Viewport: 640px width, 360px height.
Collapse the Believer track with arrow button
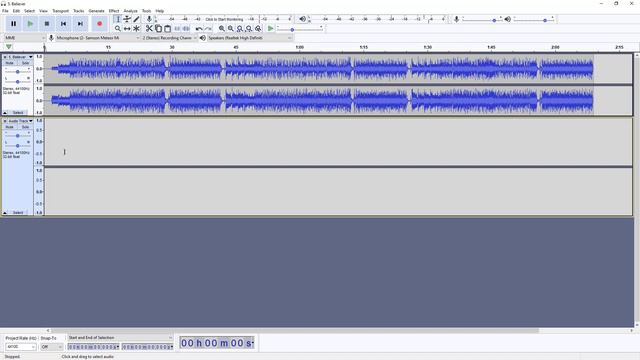tap(5, 112)
